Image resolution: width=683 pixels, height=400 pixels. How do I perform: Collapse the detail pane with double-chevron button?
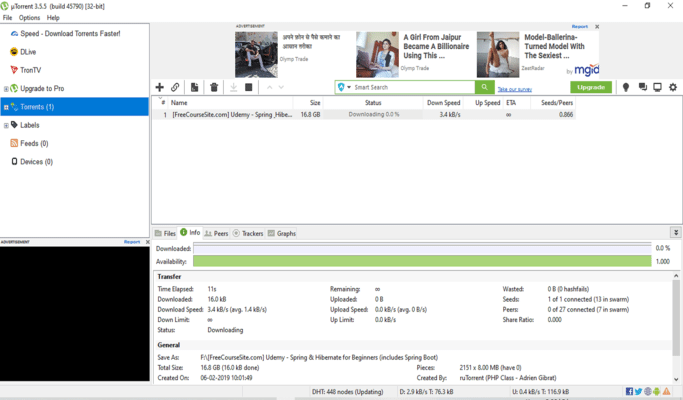(676, 233)
